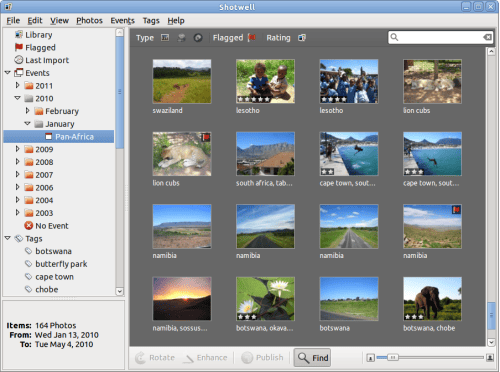Expand the 2011 events folder
500x372 pixels.
[17, 85]
